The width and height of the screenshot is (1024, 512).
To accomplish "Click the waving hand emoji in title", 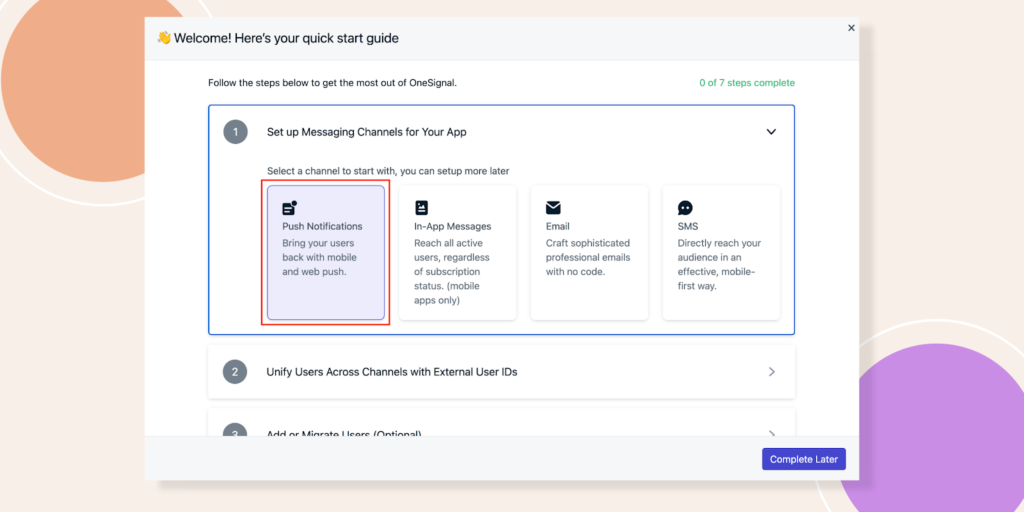I will click(164, 38).
